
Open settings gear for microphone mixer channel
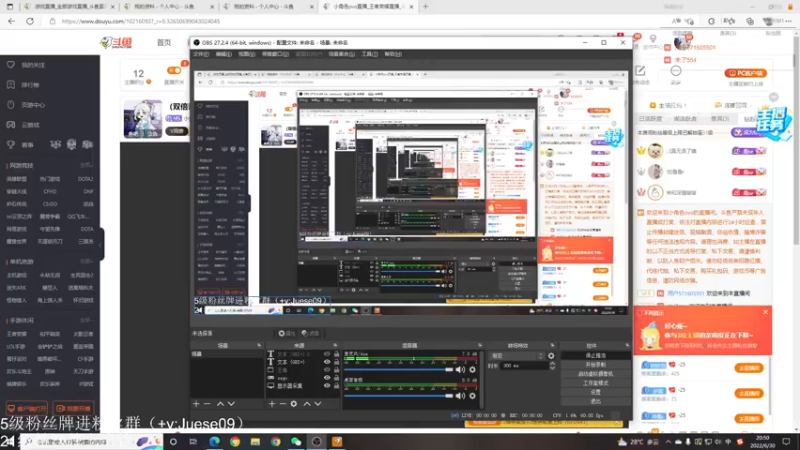[472, 369]
